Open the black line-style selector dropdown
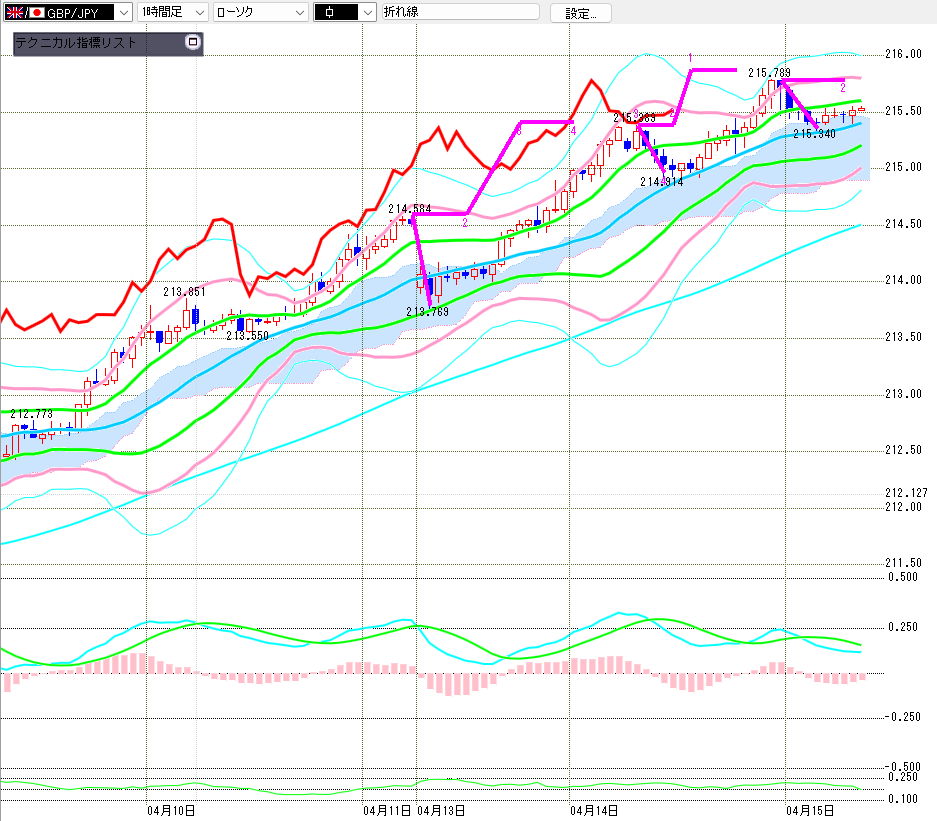The width and height of the screenshot is (937, 821). coord(367,13)
